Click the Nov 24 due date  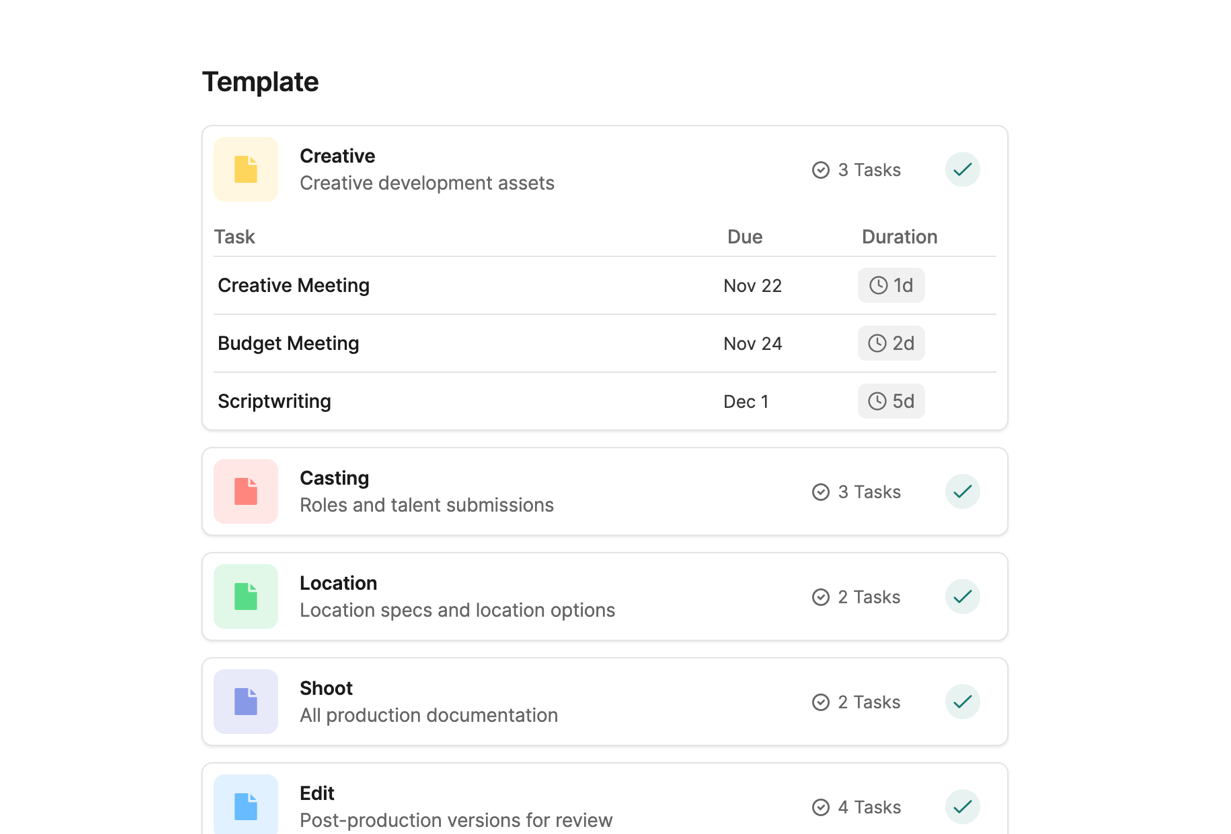coord(753,344)
